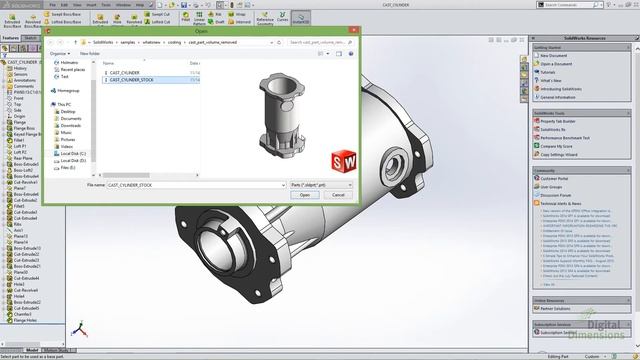640x360 pixels.
Task: Select the Rib tool
Action: pos(215,14)
